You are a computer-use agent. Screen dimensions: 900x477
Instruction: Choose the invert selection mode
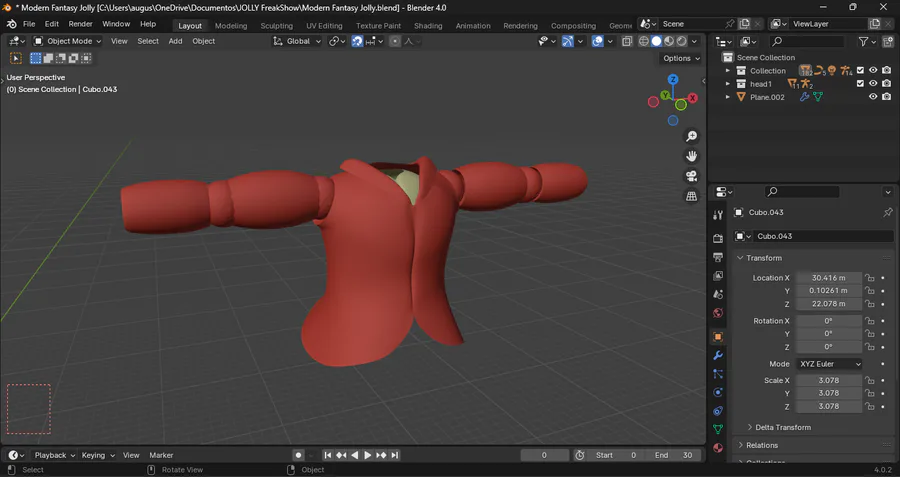point(73,58)
